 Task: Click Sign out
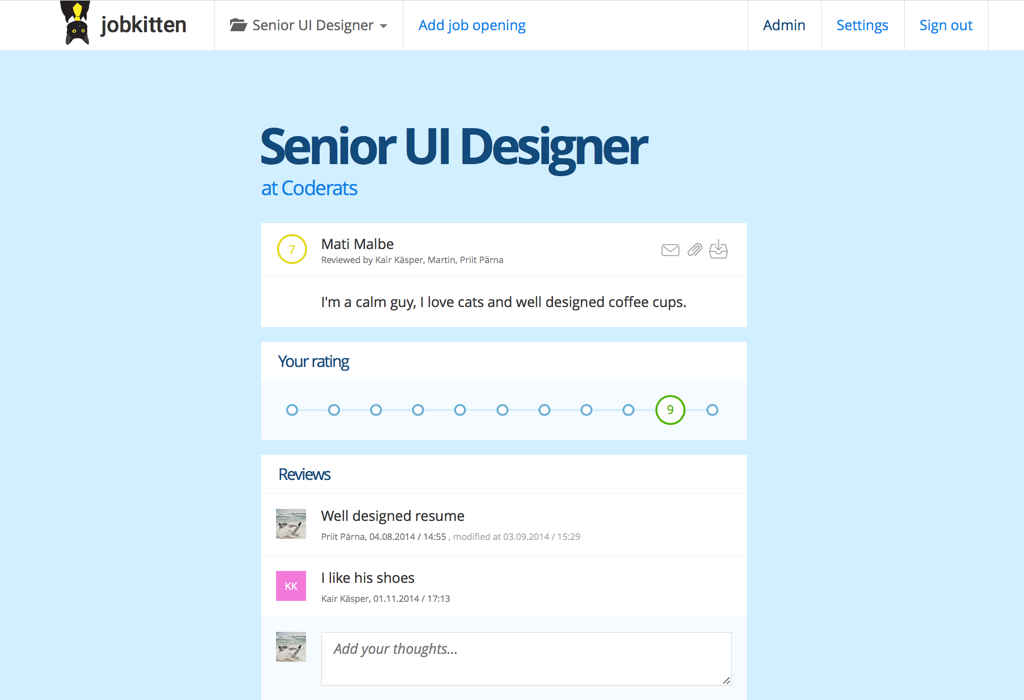pyautogui.click(x=946, y=25)
